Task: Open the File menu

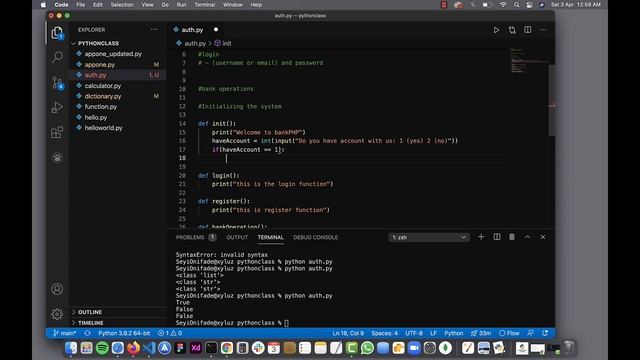Action: tap(81, 5)
